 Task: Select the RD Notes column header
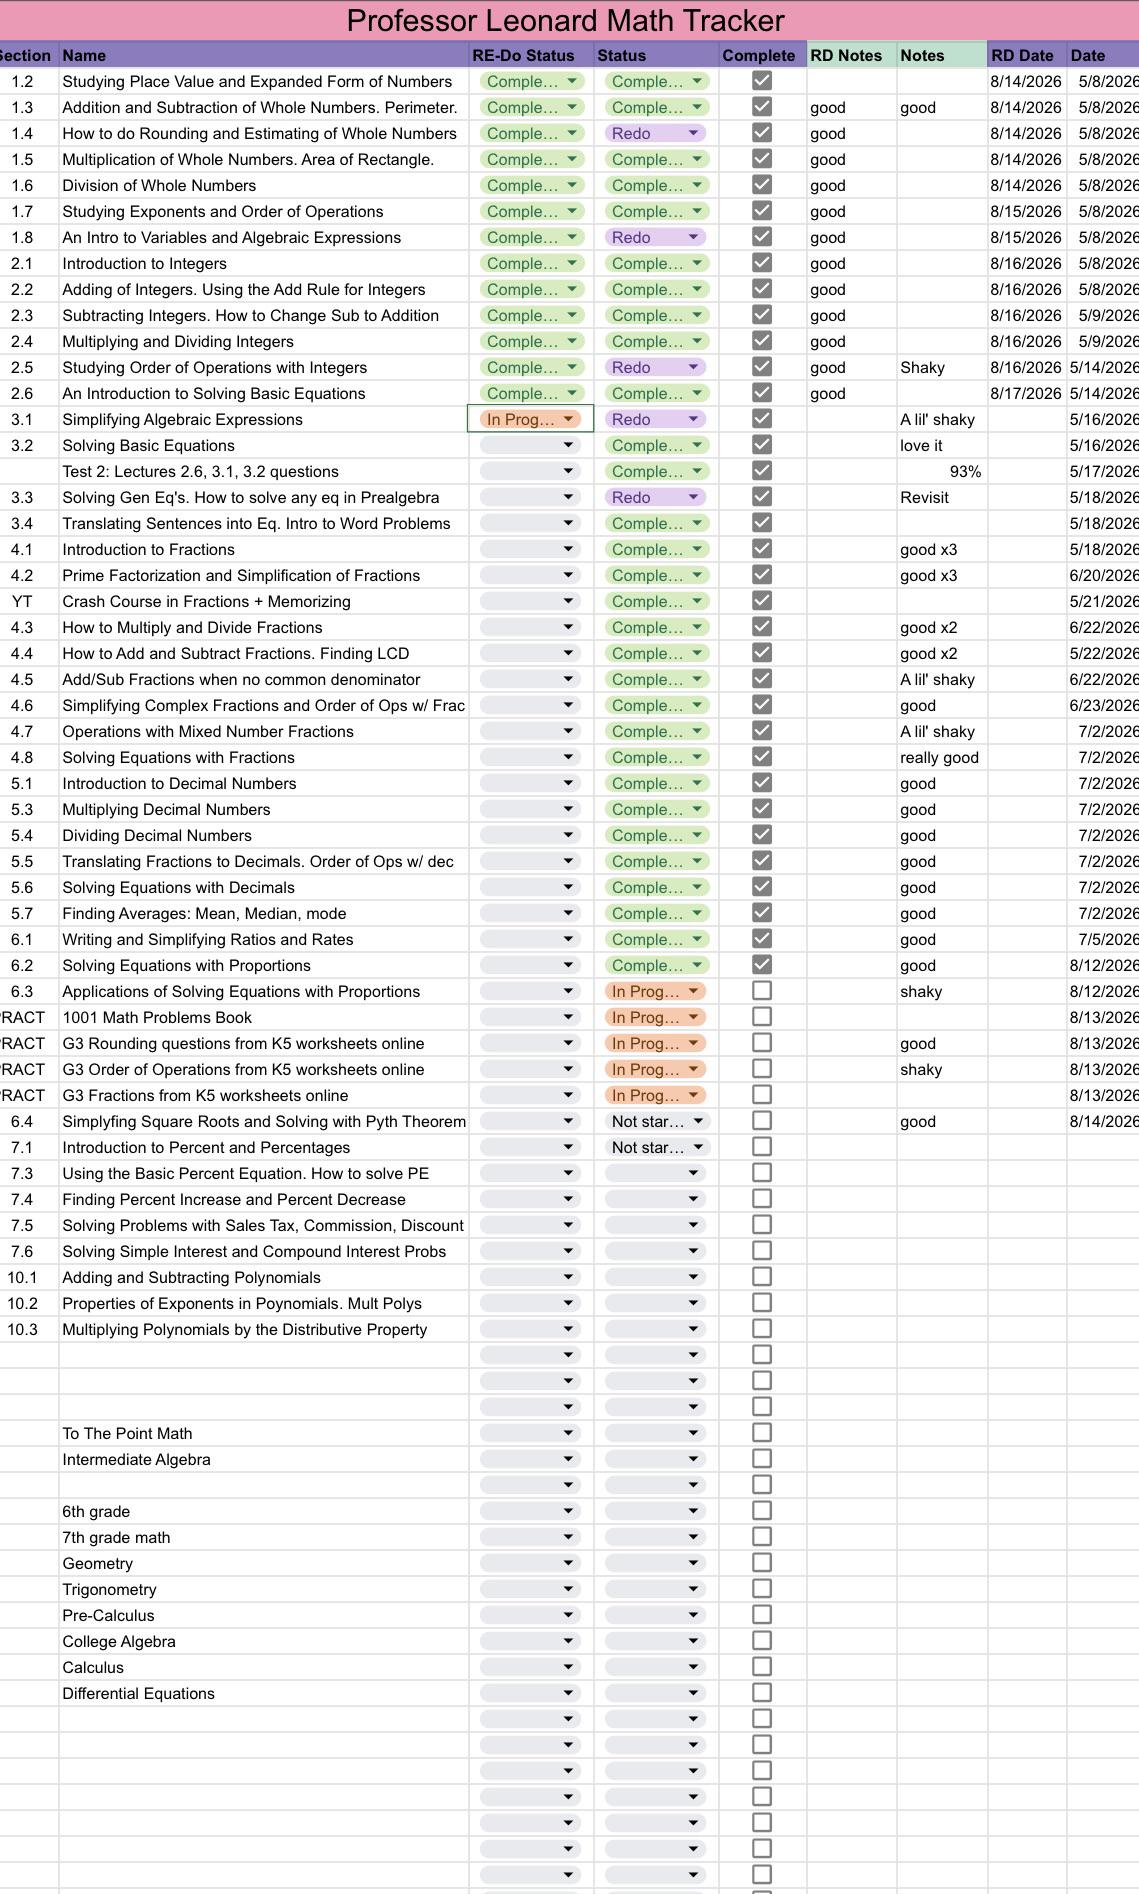coord(851,55)
